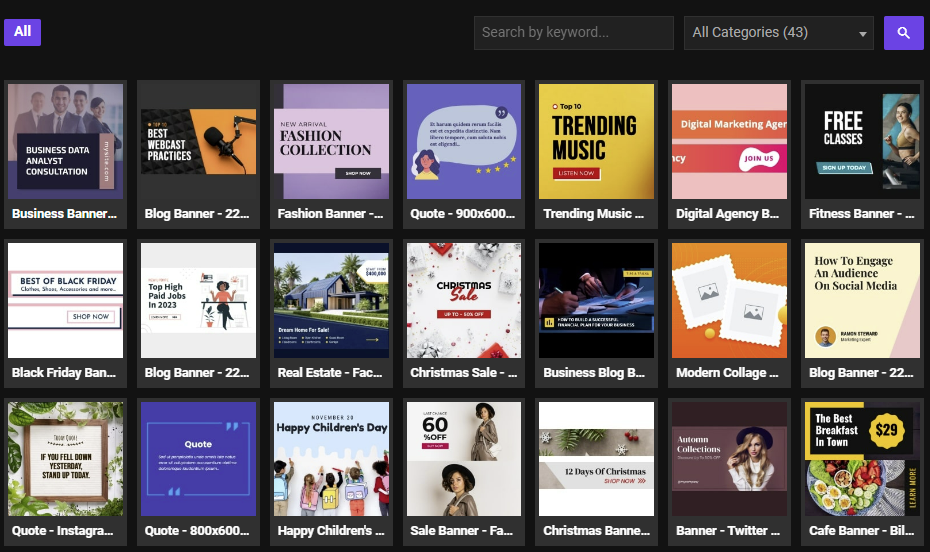Open How To Engage An Audience thumbnail

tap(862, 300)
